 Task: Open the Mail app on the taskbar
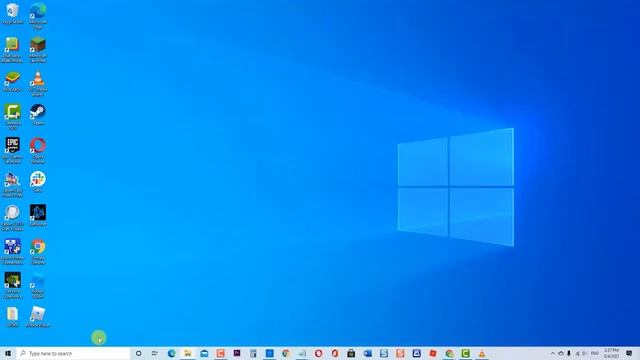coord(204,353)
